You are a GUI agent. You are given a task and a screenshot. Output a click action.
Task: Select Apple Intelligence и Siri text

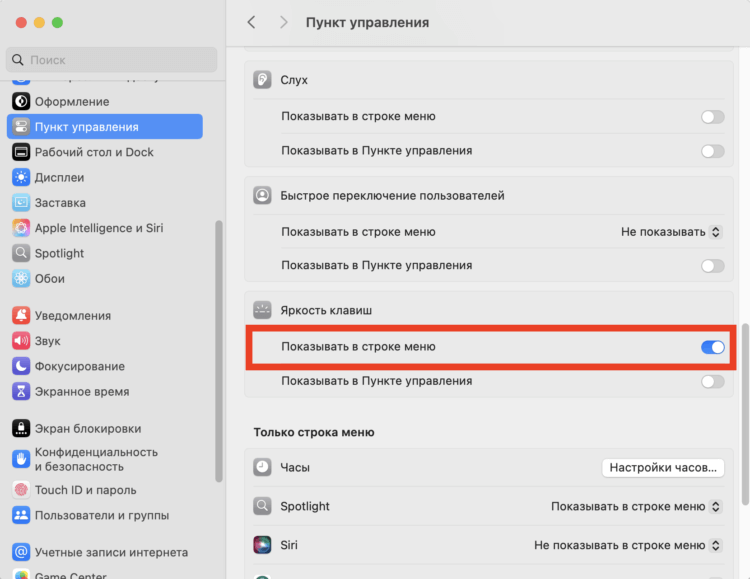coord(99,228)
